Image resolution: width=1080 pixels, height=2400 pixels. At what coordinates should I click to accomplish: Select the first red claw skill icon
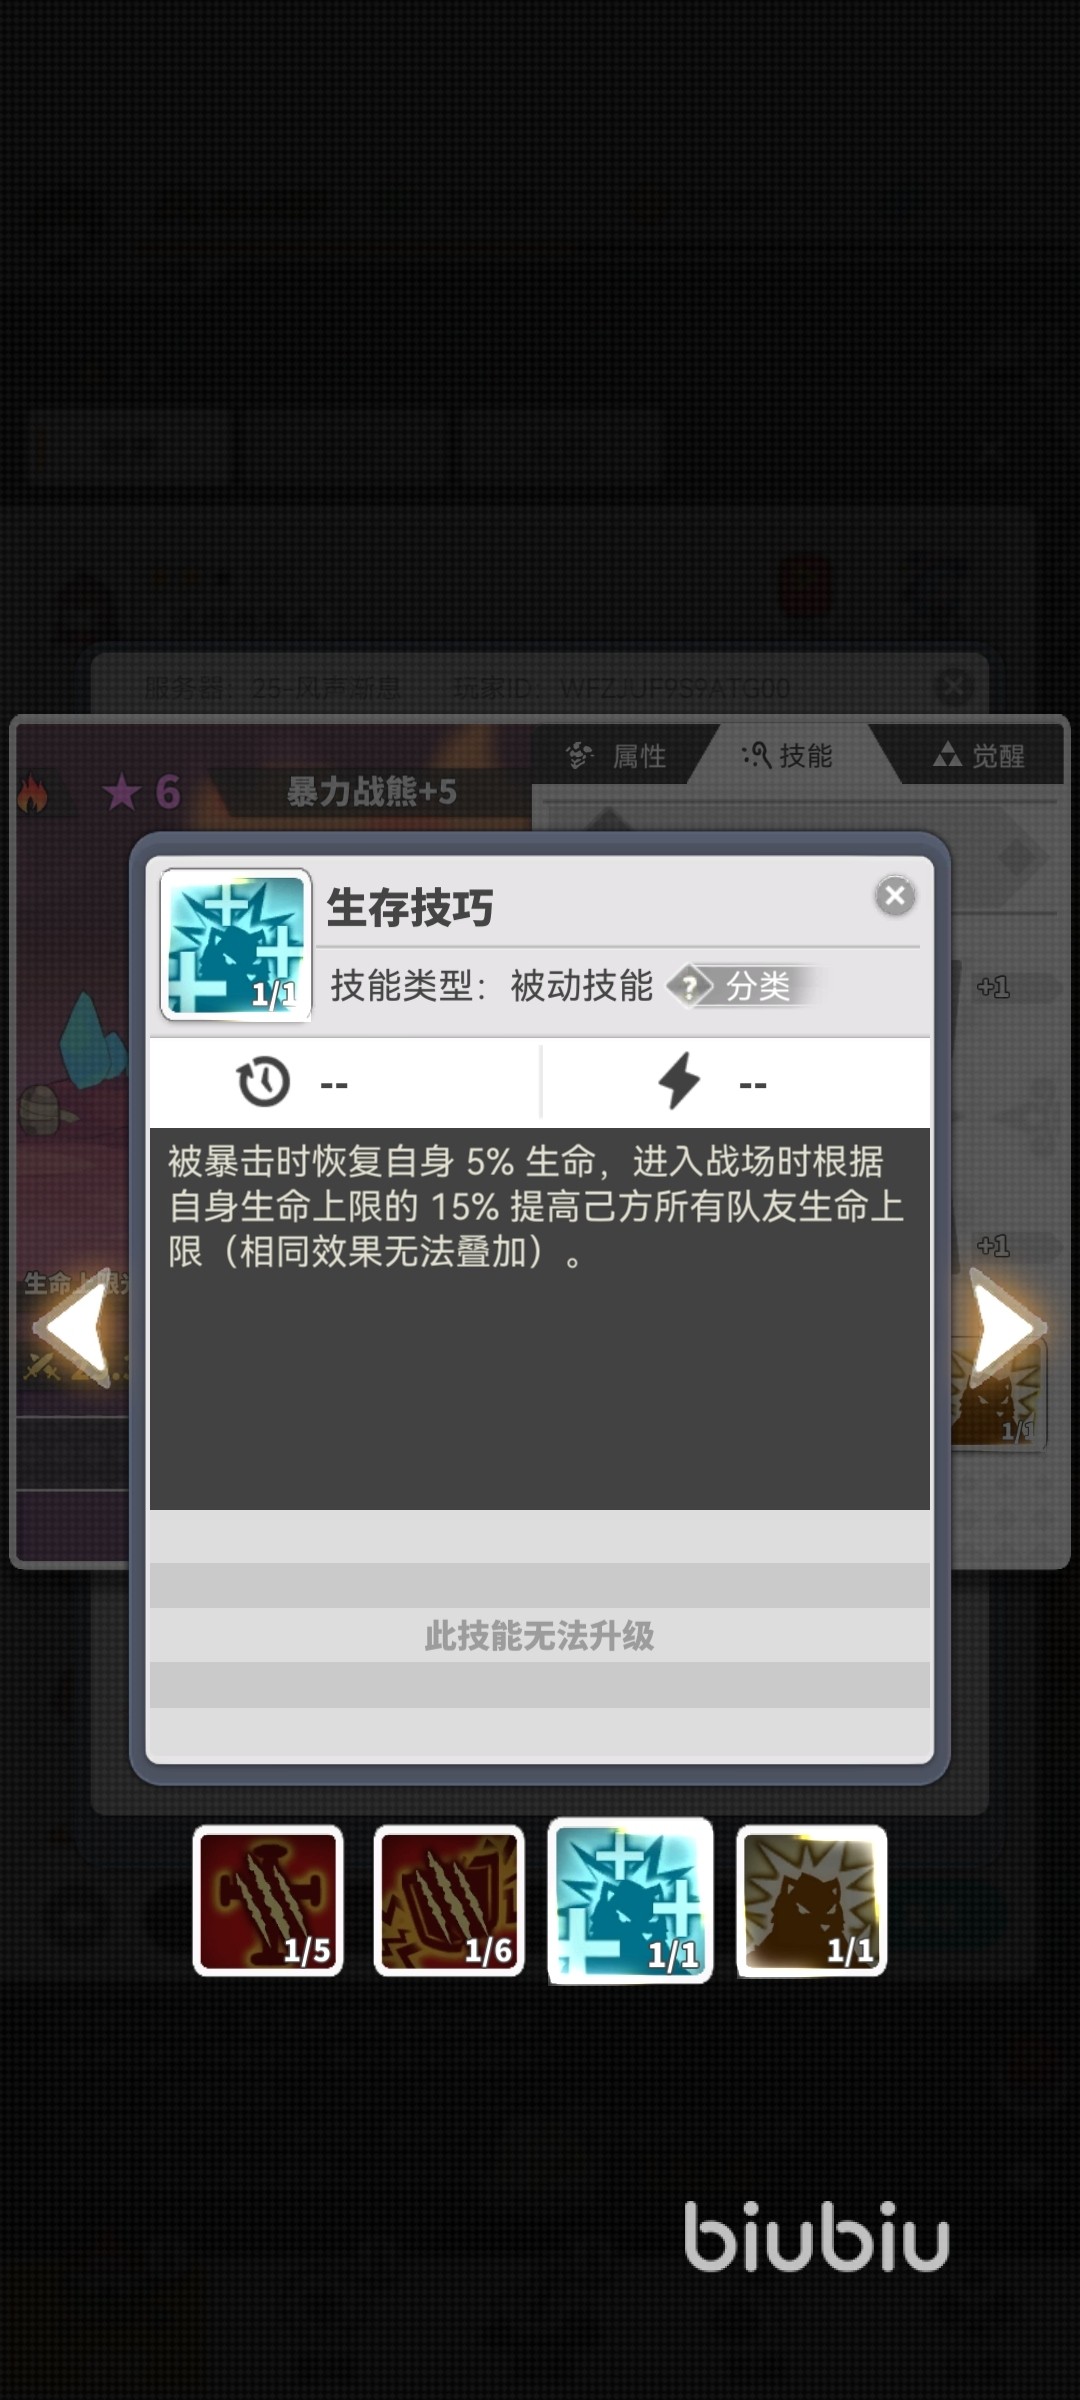[x=268, y=1900]
